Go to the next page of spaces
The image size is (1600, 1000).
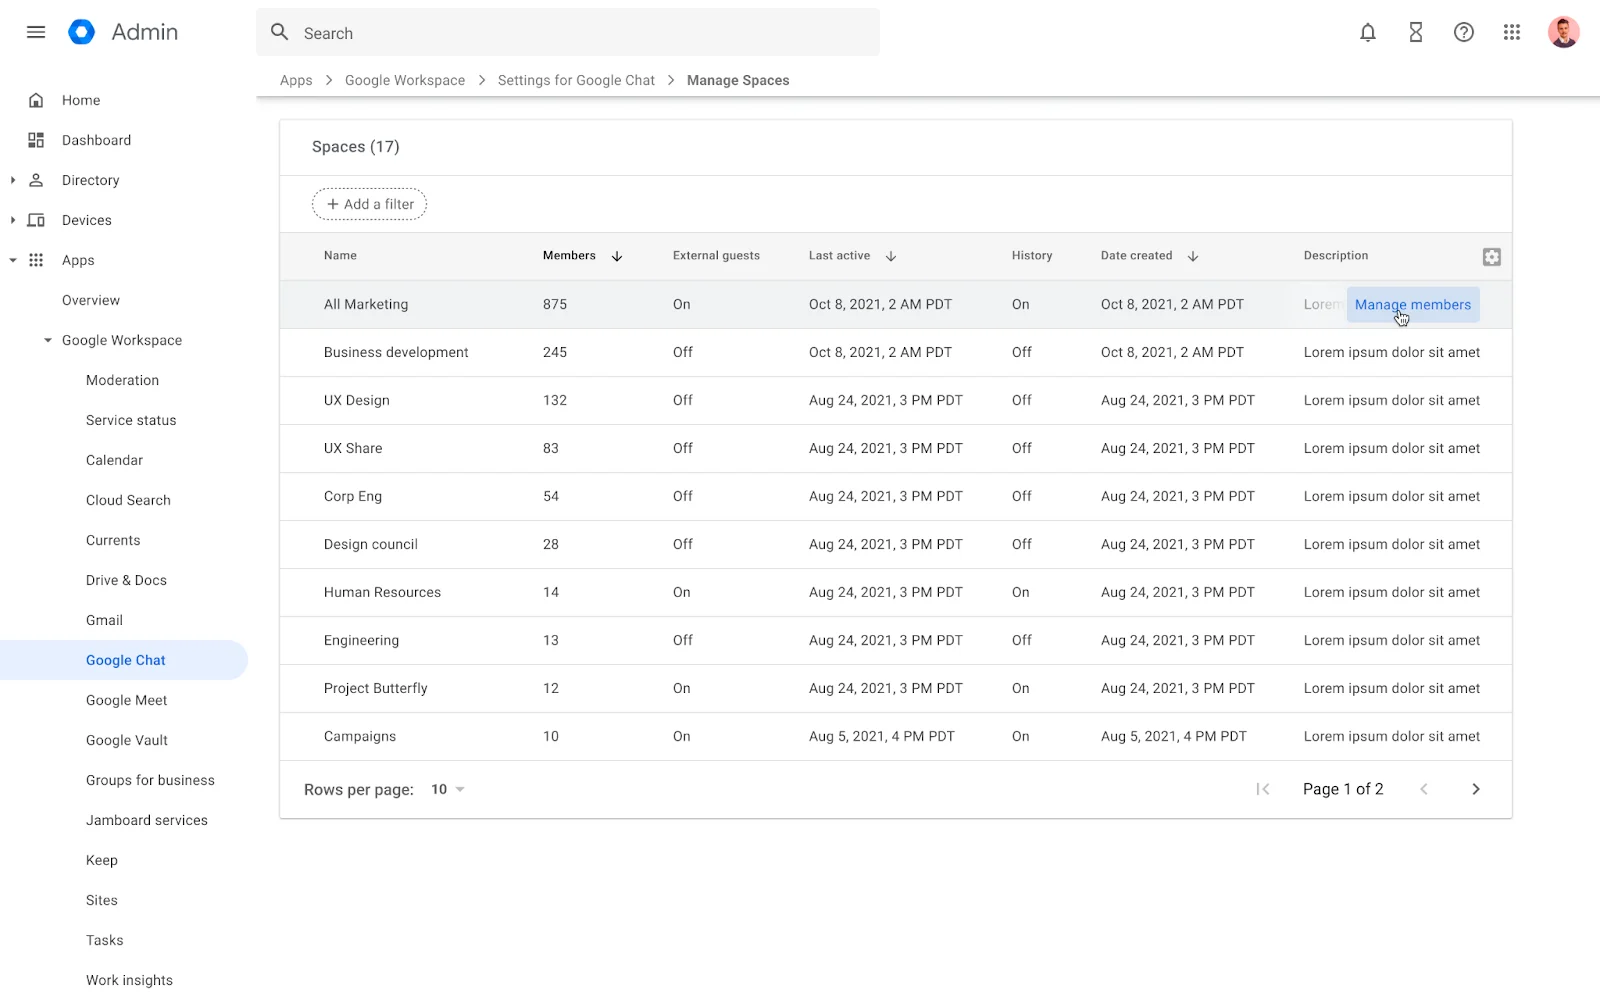1476,789
